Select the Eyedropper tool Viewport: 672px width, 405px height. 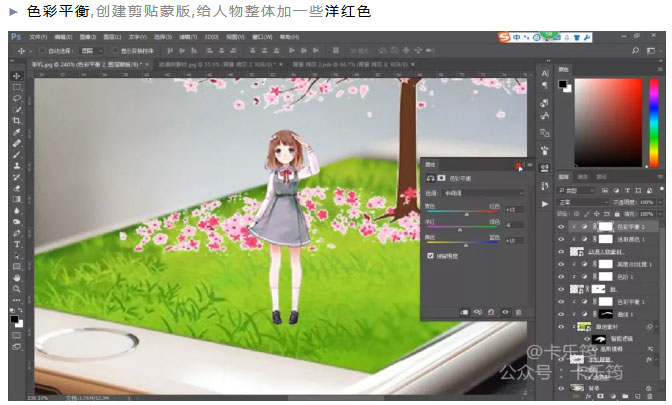tap(17, 132)
